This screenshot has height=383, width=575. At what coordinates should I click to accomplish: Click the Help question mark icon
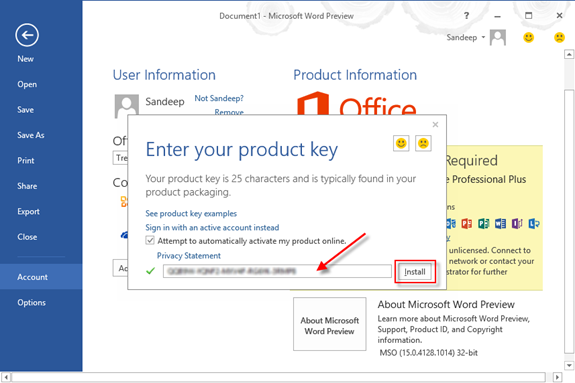[466, 16]
